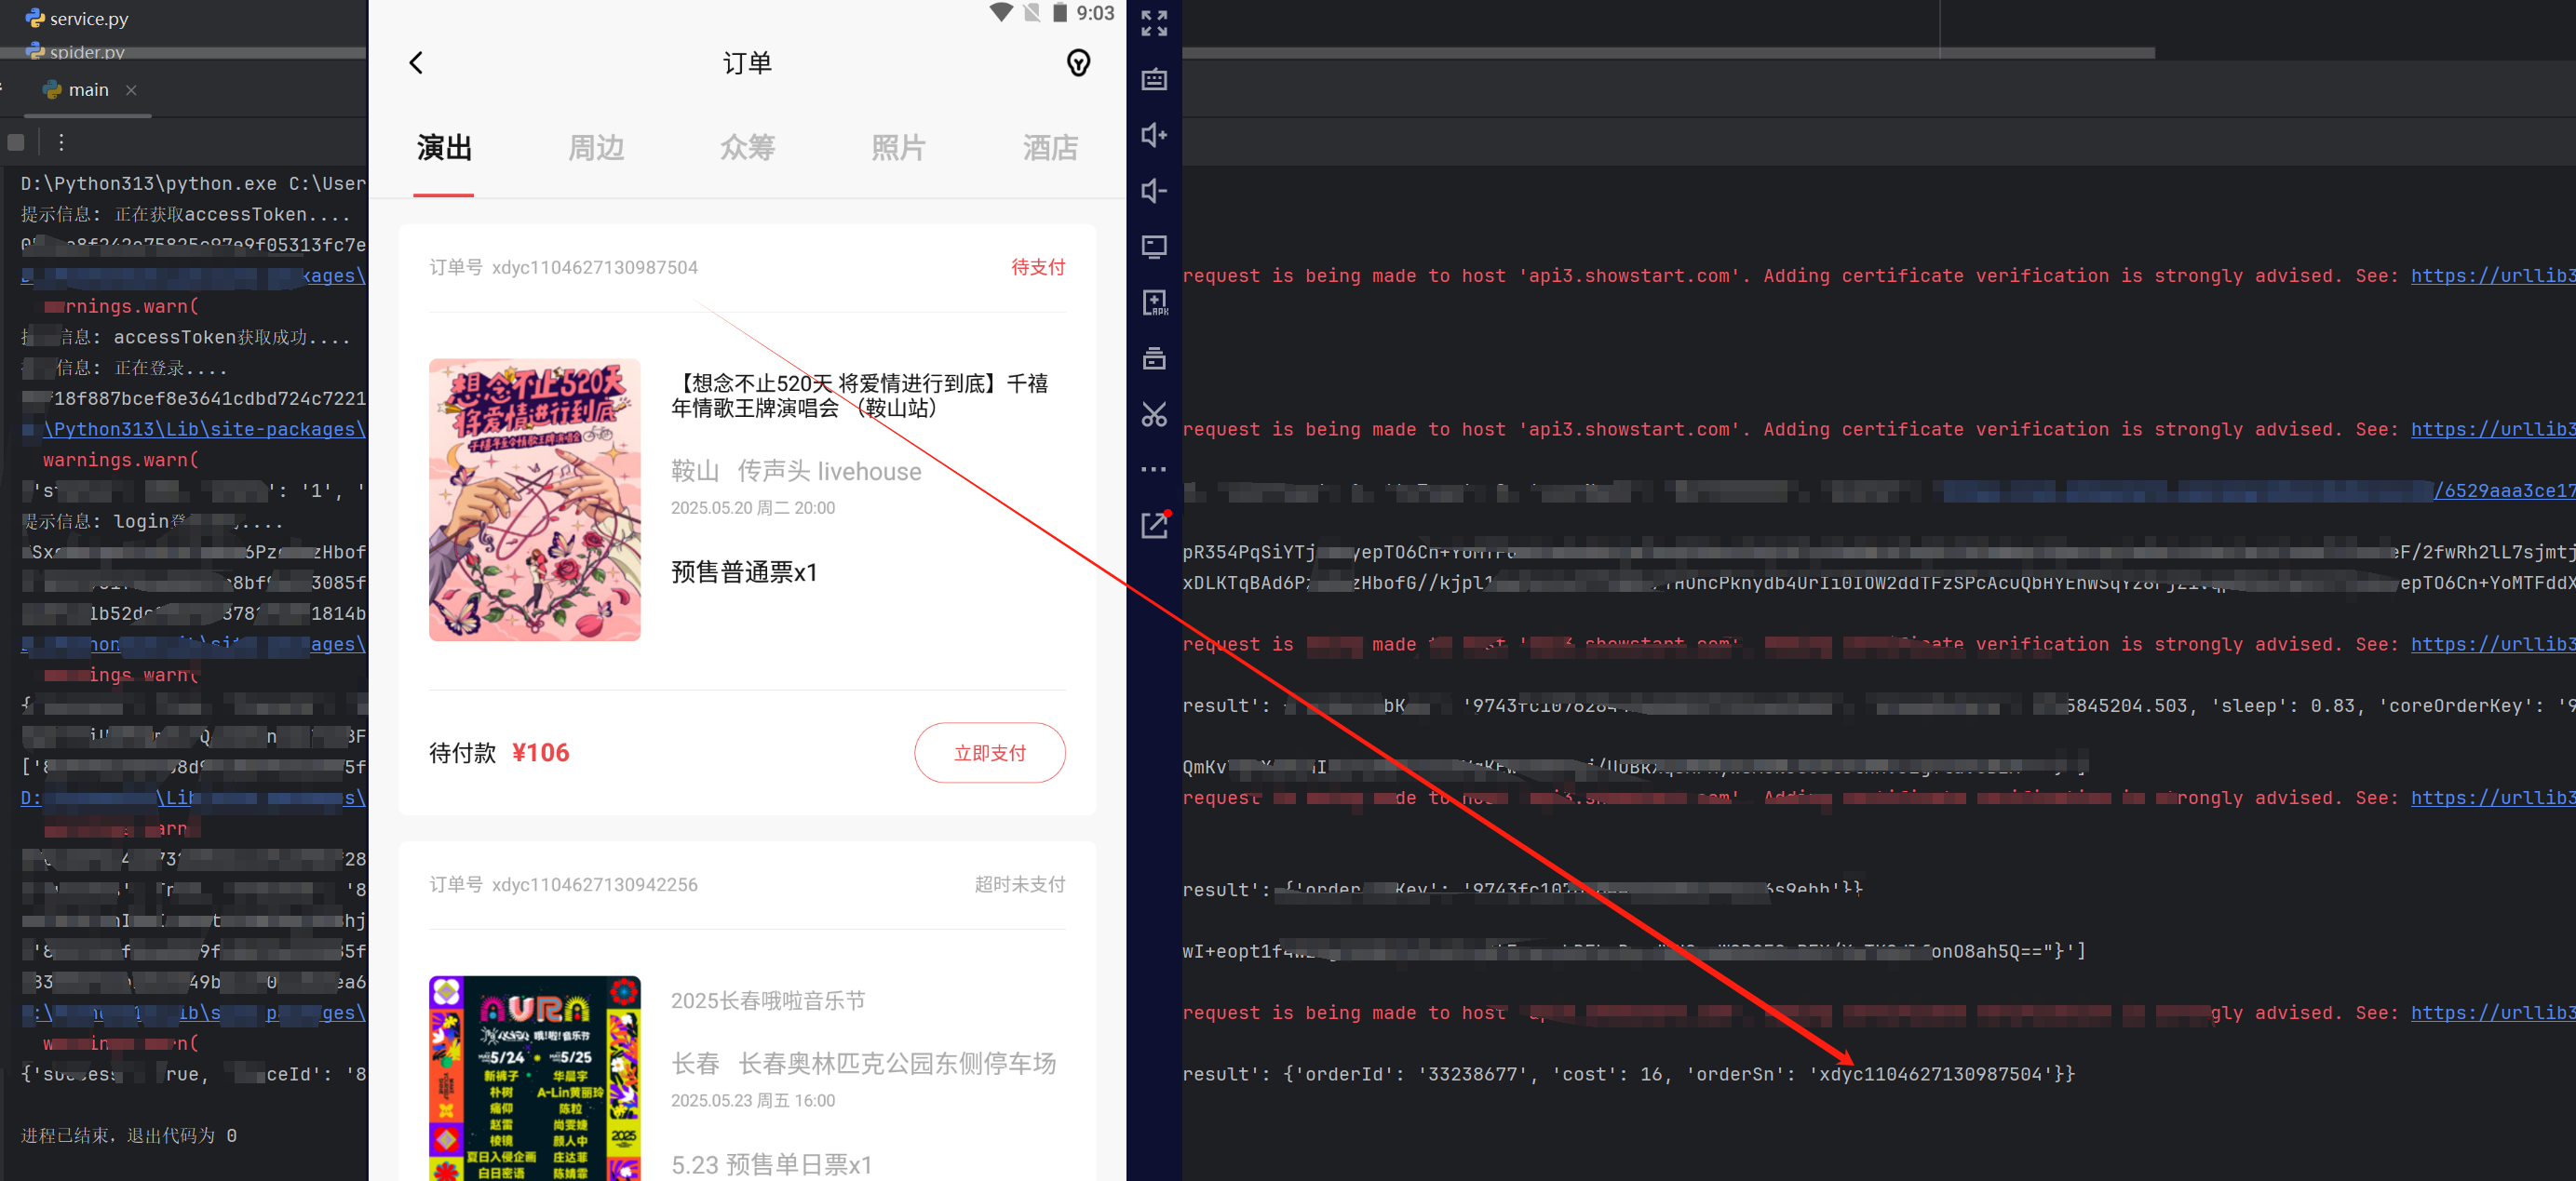Switch to the 周边 tab
Image resolution: width=2576 pixels, height=1181 pixels.
pos(596,148)
